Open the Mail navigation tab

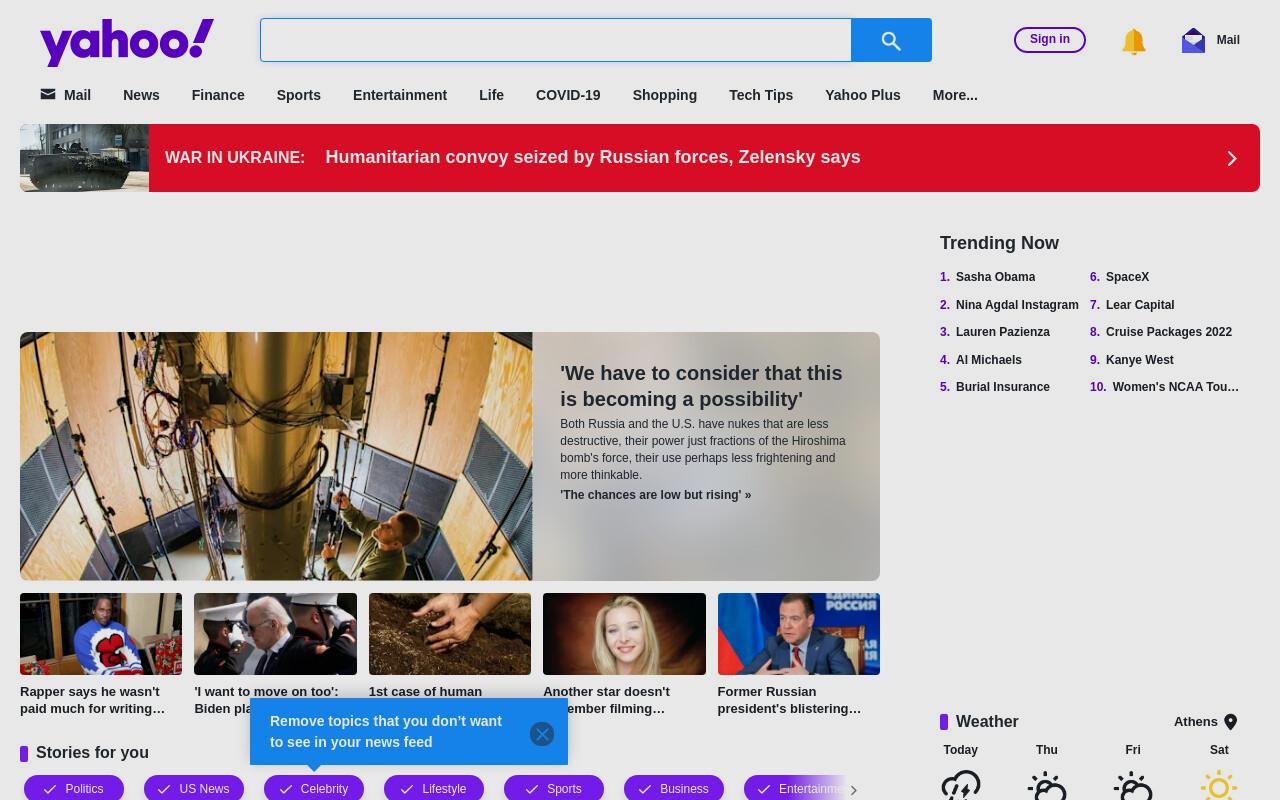click(x=66, y=95)
